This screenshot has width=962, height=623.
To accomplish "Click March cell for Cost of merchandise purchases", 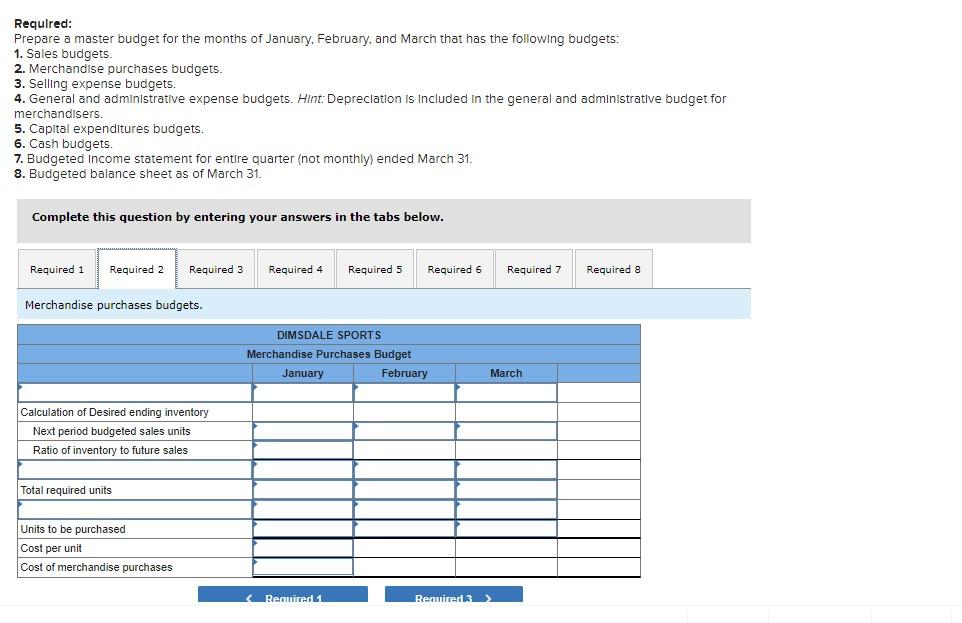I will 506,567.
